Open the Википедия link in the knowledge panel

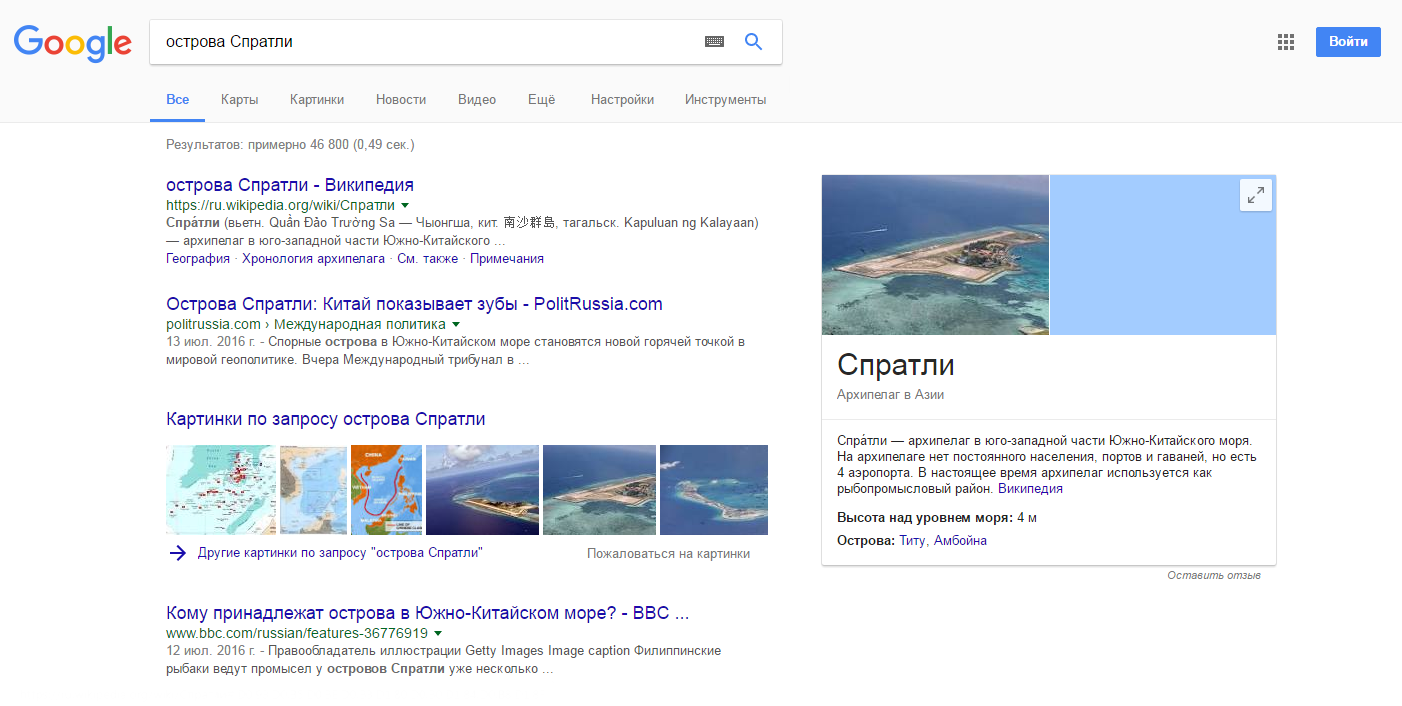1030,489
